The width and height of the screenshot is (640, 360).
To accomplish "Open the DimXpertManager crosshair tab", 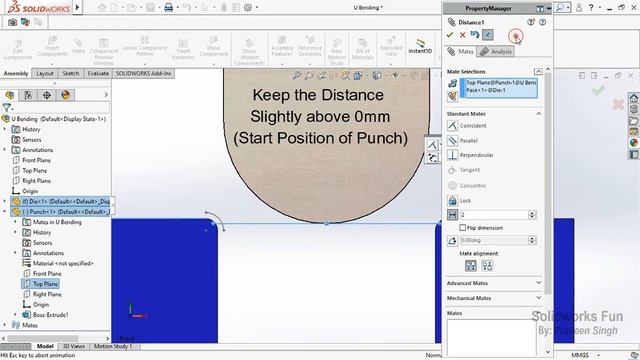I will (x=47, y=95).
